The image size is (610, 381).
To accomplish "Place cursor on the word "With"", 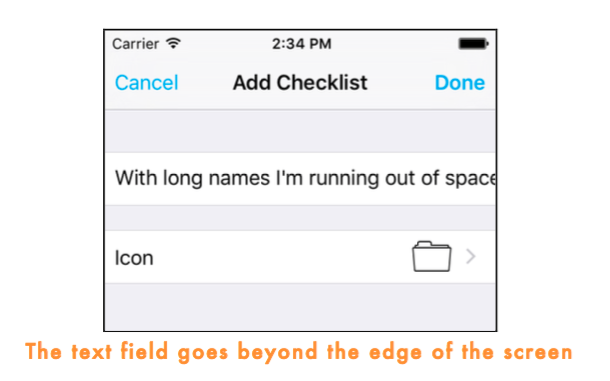I will (x=136, y=178).
